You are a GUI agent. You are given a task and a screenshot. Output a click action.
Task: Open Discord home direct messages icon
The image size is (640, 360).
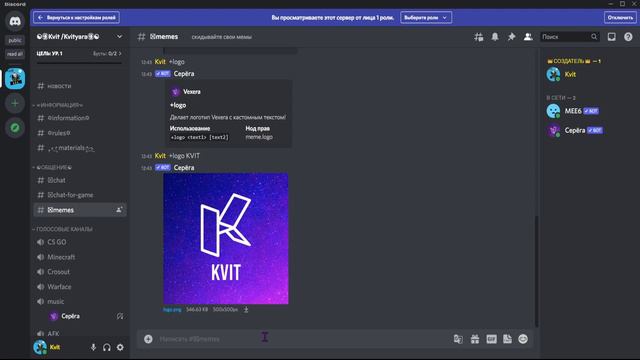click(15, 21)
